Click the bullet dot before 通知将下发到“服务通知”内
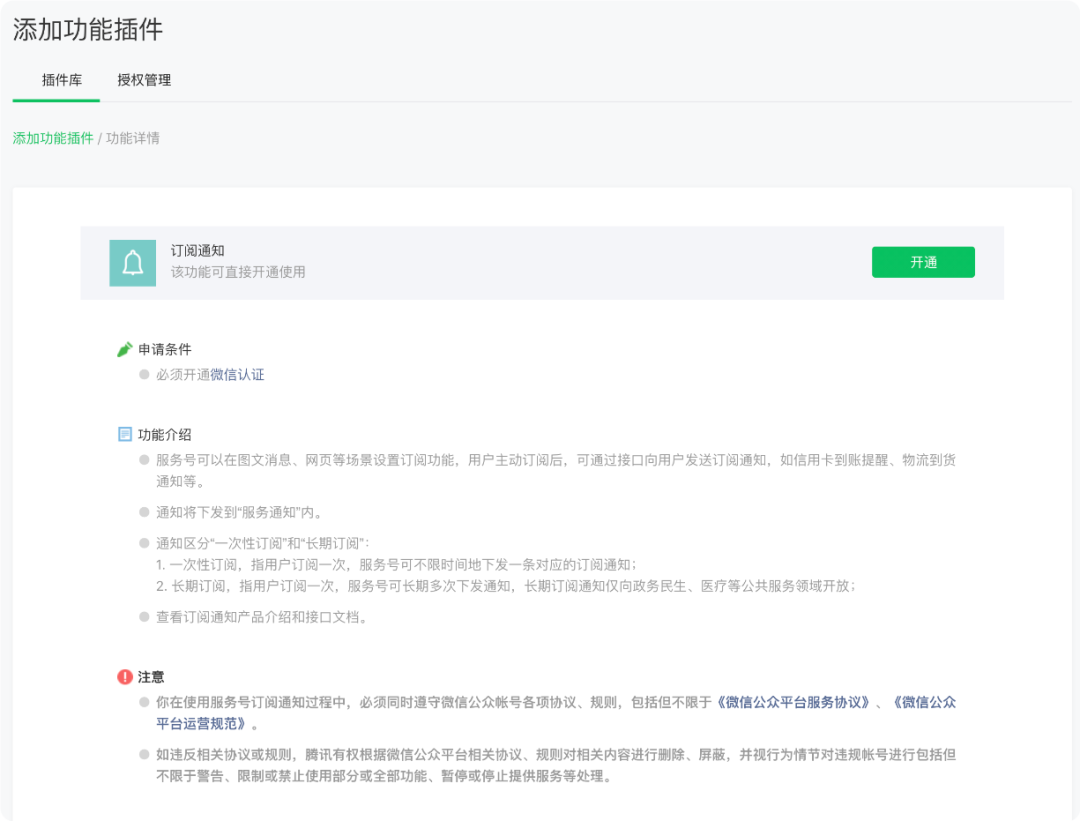The width and height of the screenshot is (1080, 821). (x=144, y=512)
